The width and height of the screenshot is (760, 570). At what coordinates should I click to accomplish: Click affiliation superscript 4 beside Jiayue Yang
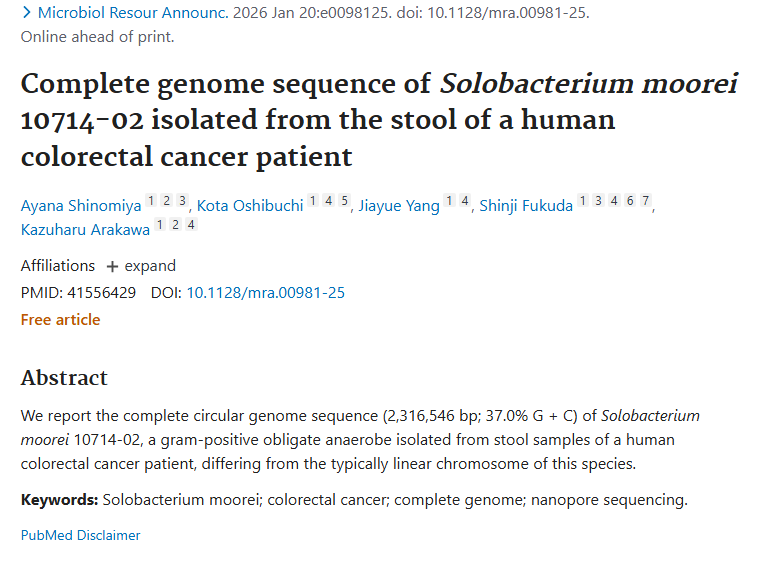coord(465,201)
